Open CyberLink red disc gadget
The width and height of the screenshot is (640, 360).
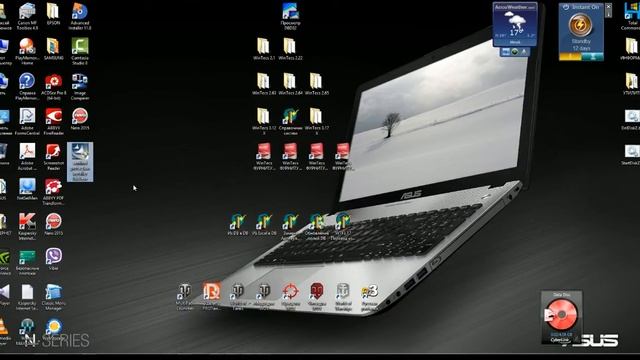pos(562,317)
